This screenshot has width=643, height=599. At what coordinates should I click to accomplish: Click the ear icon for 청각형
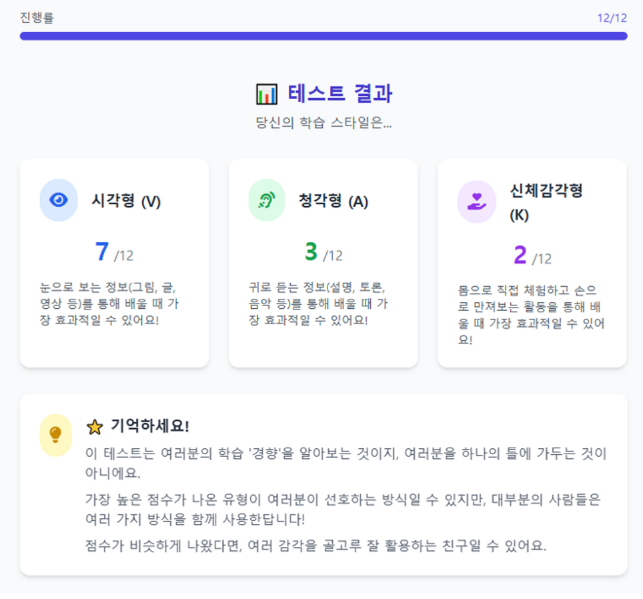pyautogui.click(x=267, y=200)
